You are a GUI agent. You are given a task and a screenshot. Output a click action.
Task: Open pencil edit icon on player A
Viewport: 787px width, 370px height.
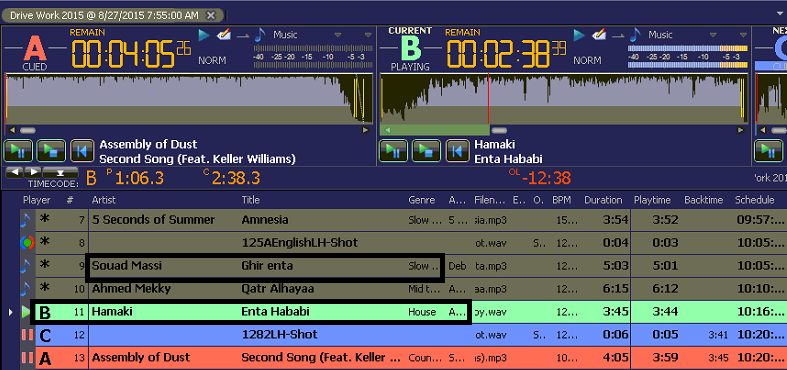[x=223, y=35]
